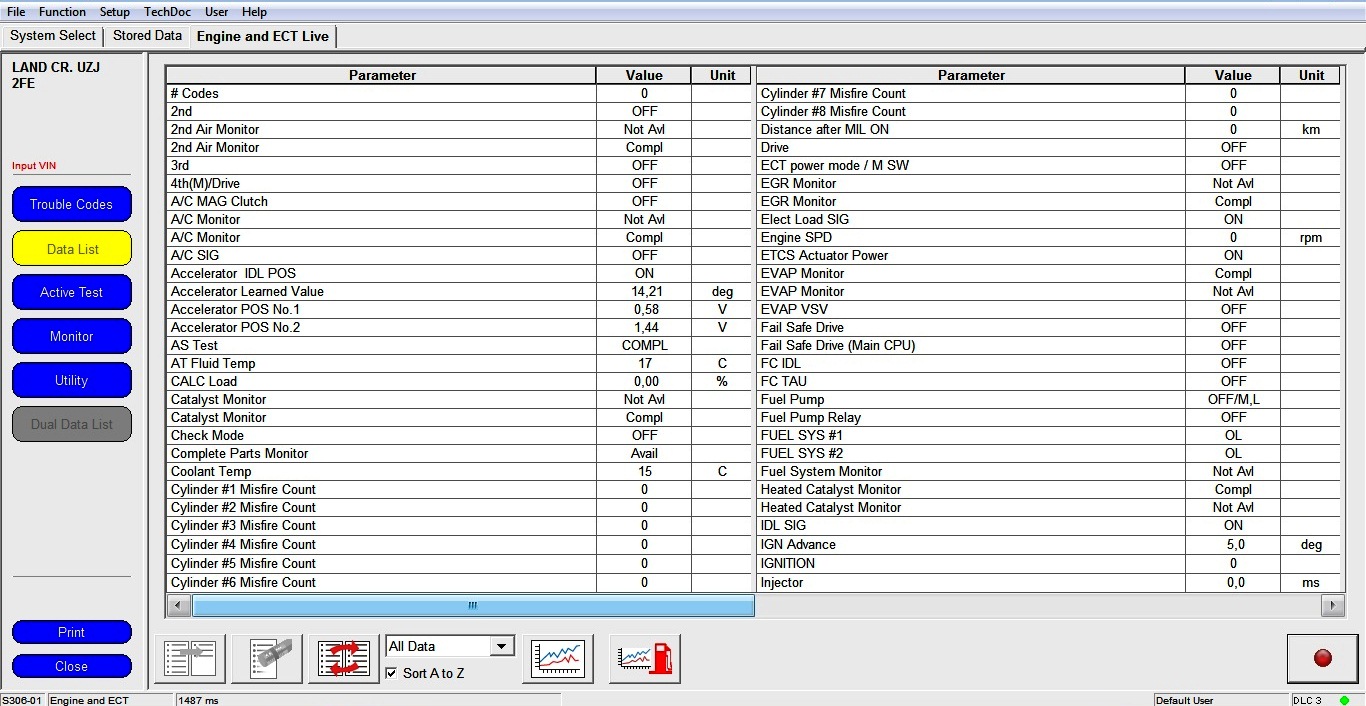Uncheck the Sort A to Z checkbox
This screenshot has height=706, width=1366.
(392, 674)
